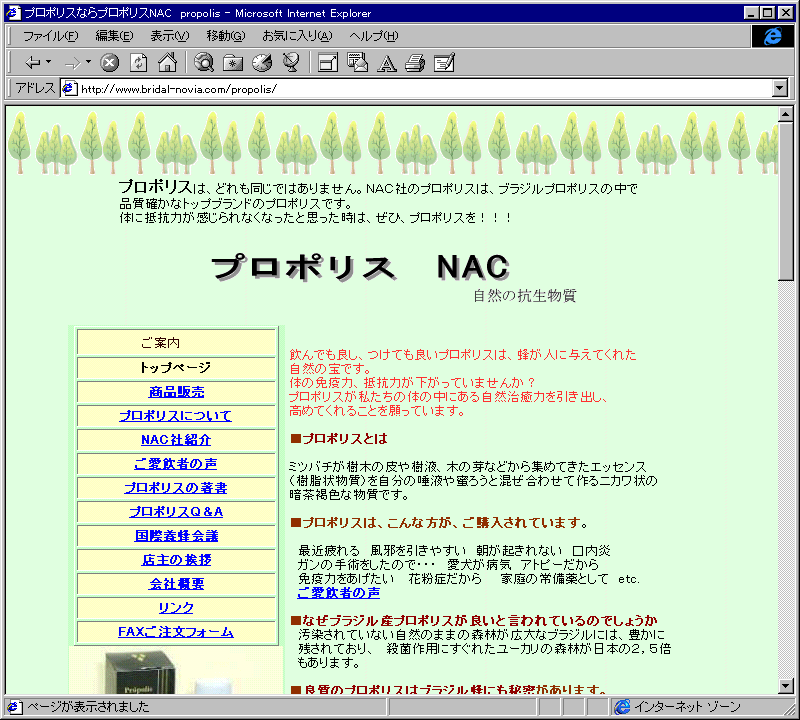Image resolution: width=800 pixels, height=720 pixels.
Task: Click the Font size 'A' toolbar icon
Action: tap(386, 63)
